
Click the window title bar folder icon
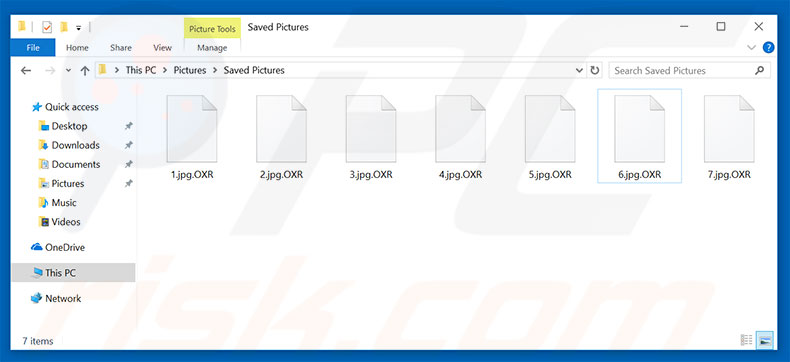(x=22, y=27)
